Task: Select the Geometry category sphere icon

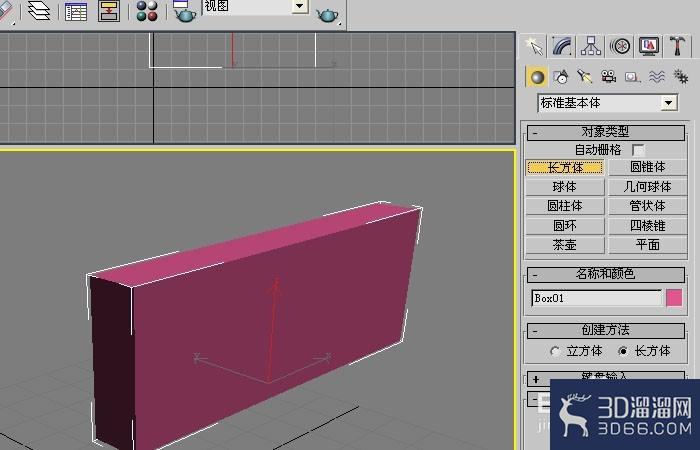Action: click(537, 77)
